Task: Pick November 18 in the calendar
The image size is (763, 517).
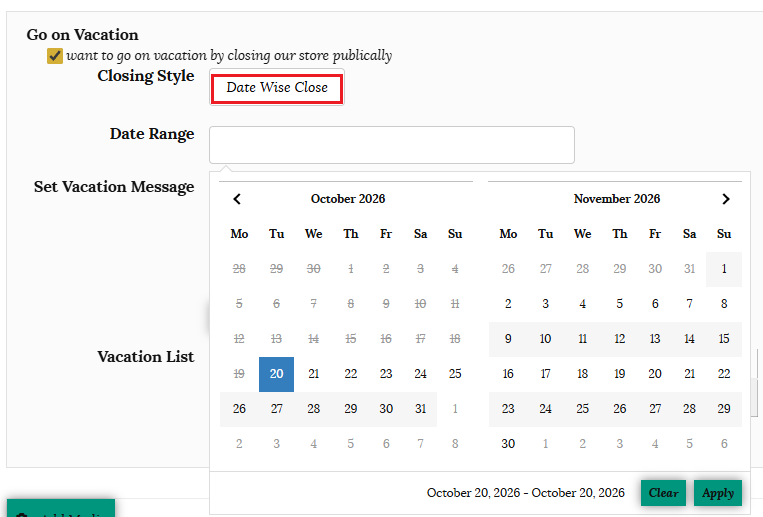Action: pos(582,374)
